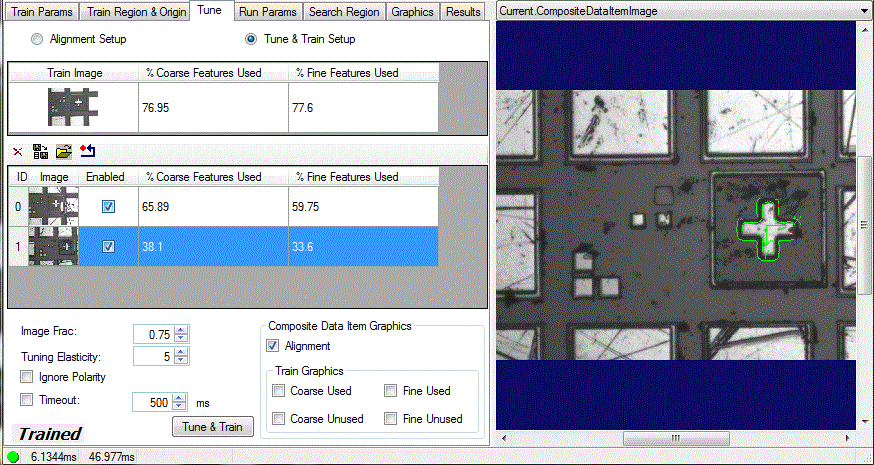This screenshot has height=465, width=874.
Task: Switch to Train Region & Origin tab
Action: (137, 12)
